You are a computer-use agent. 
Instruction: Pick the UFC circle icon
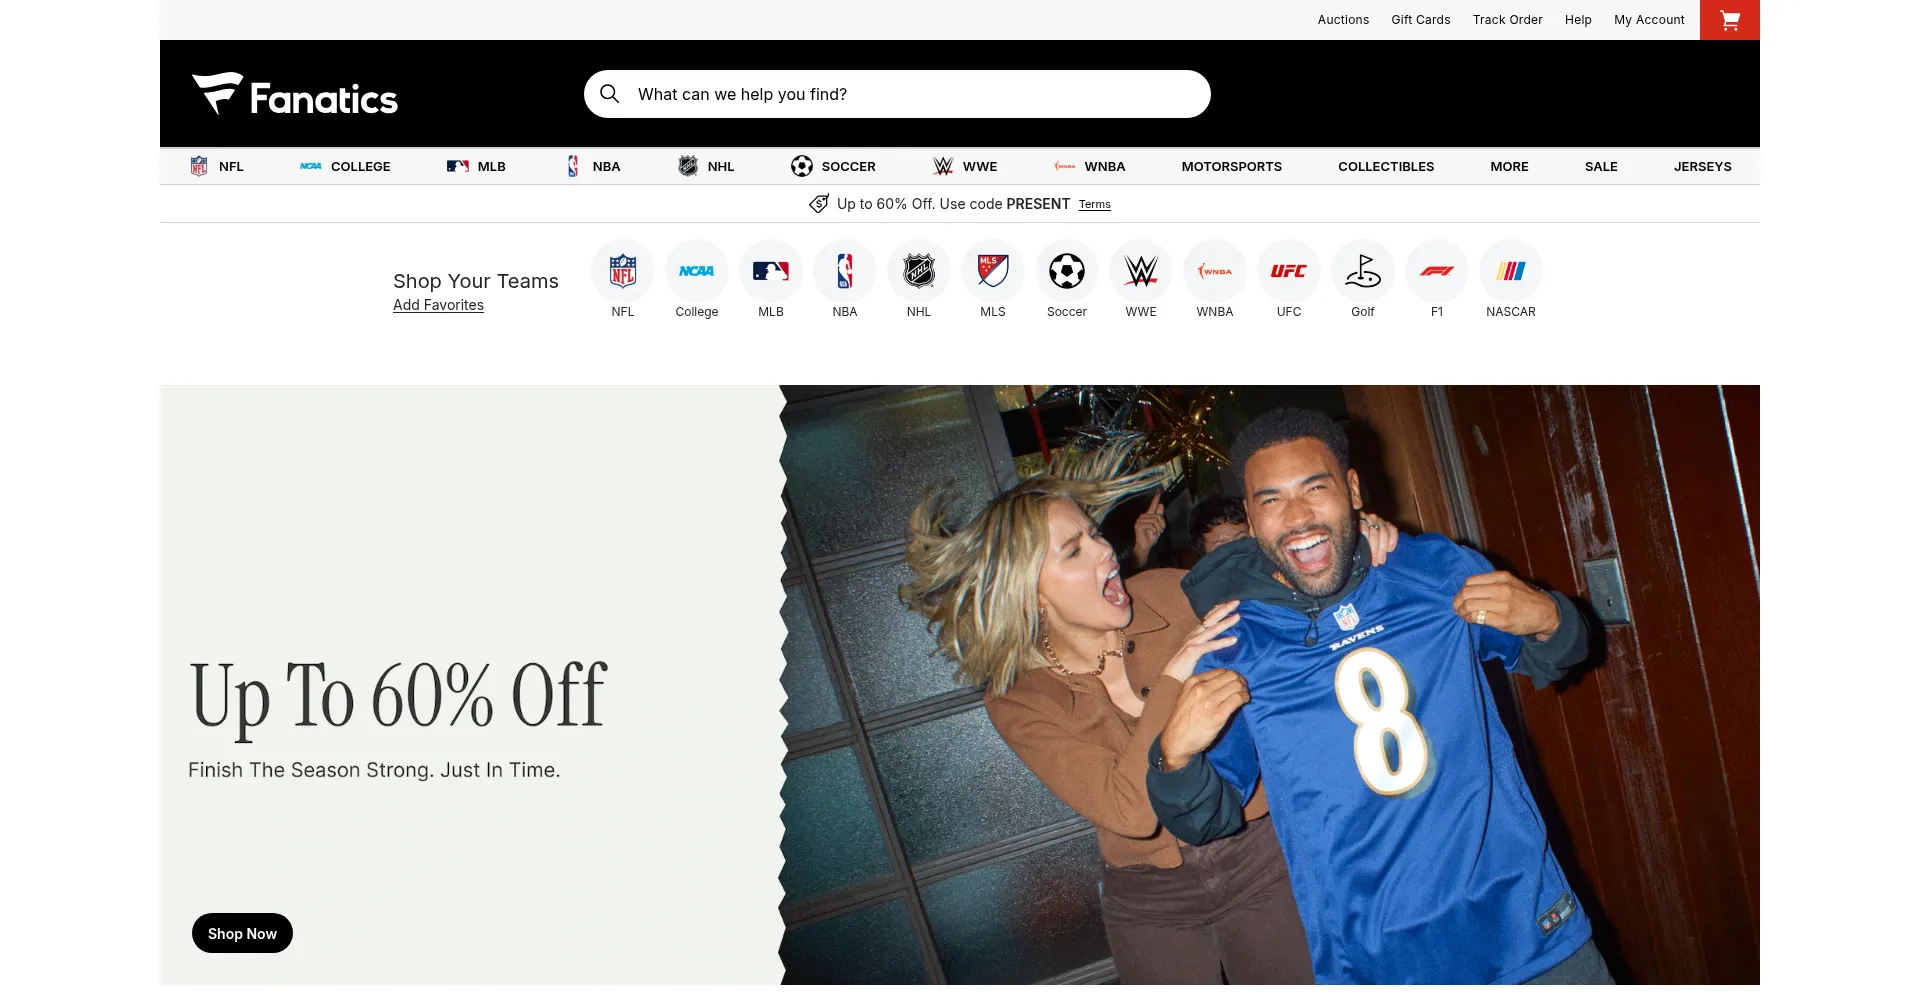click(1289, 271)
